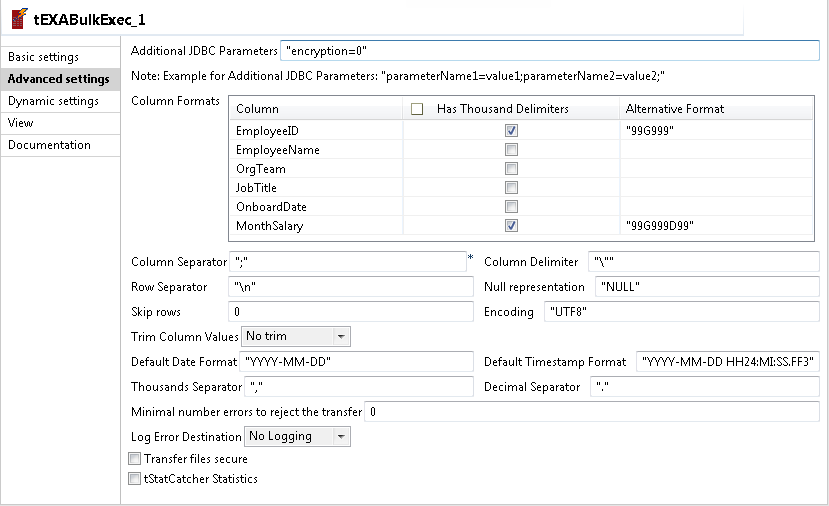
Task: Click the Null representation field
Action: tap(706, 287)
